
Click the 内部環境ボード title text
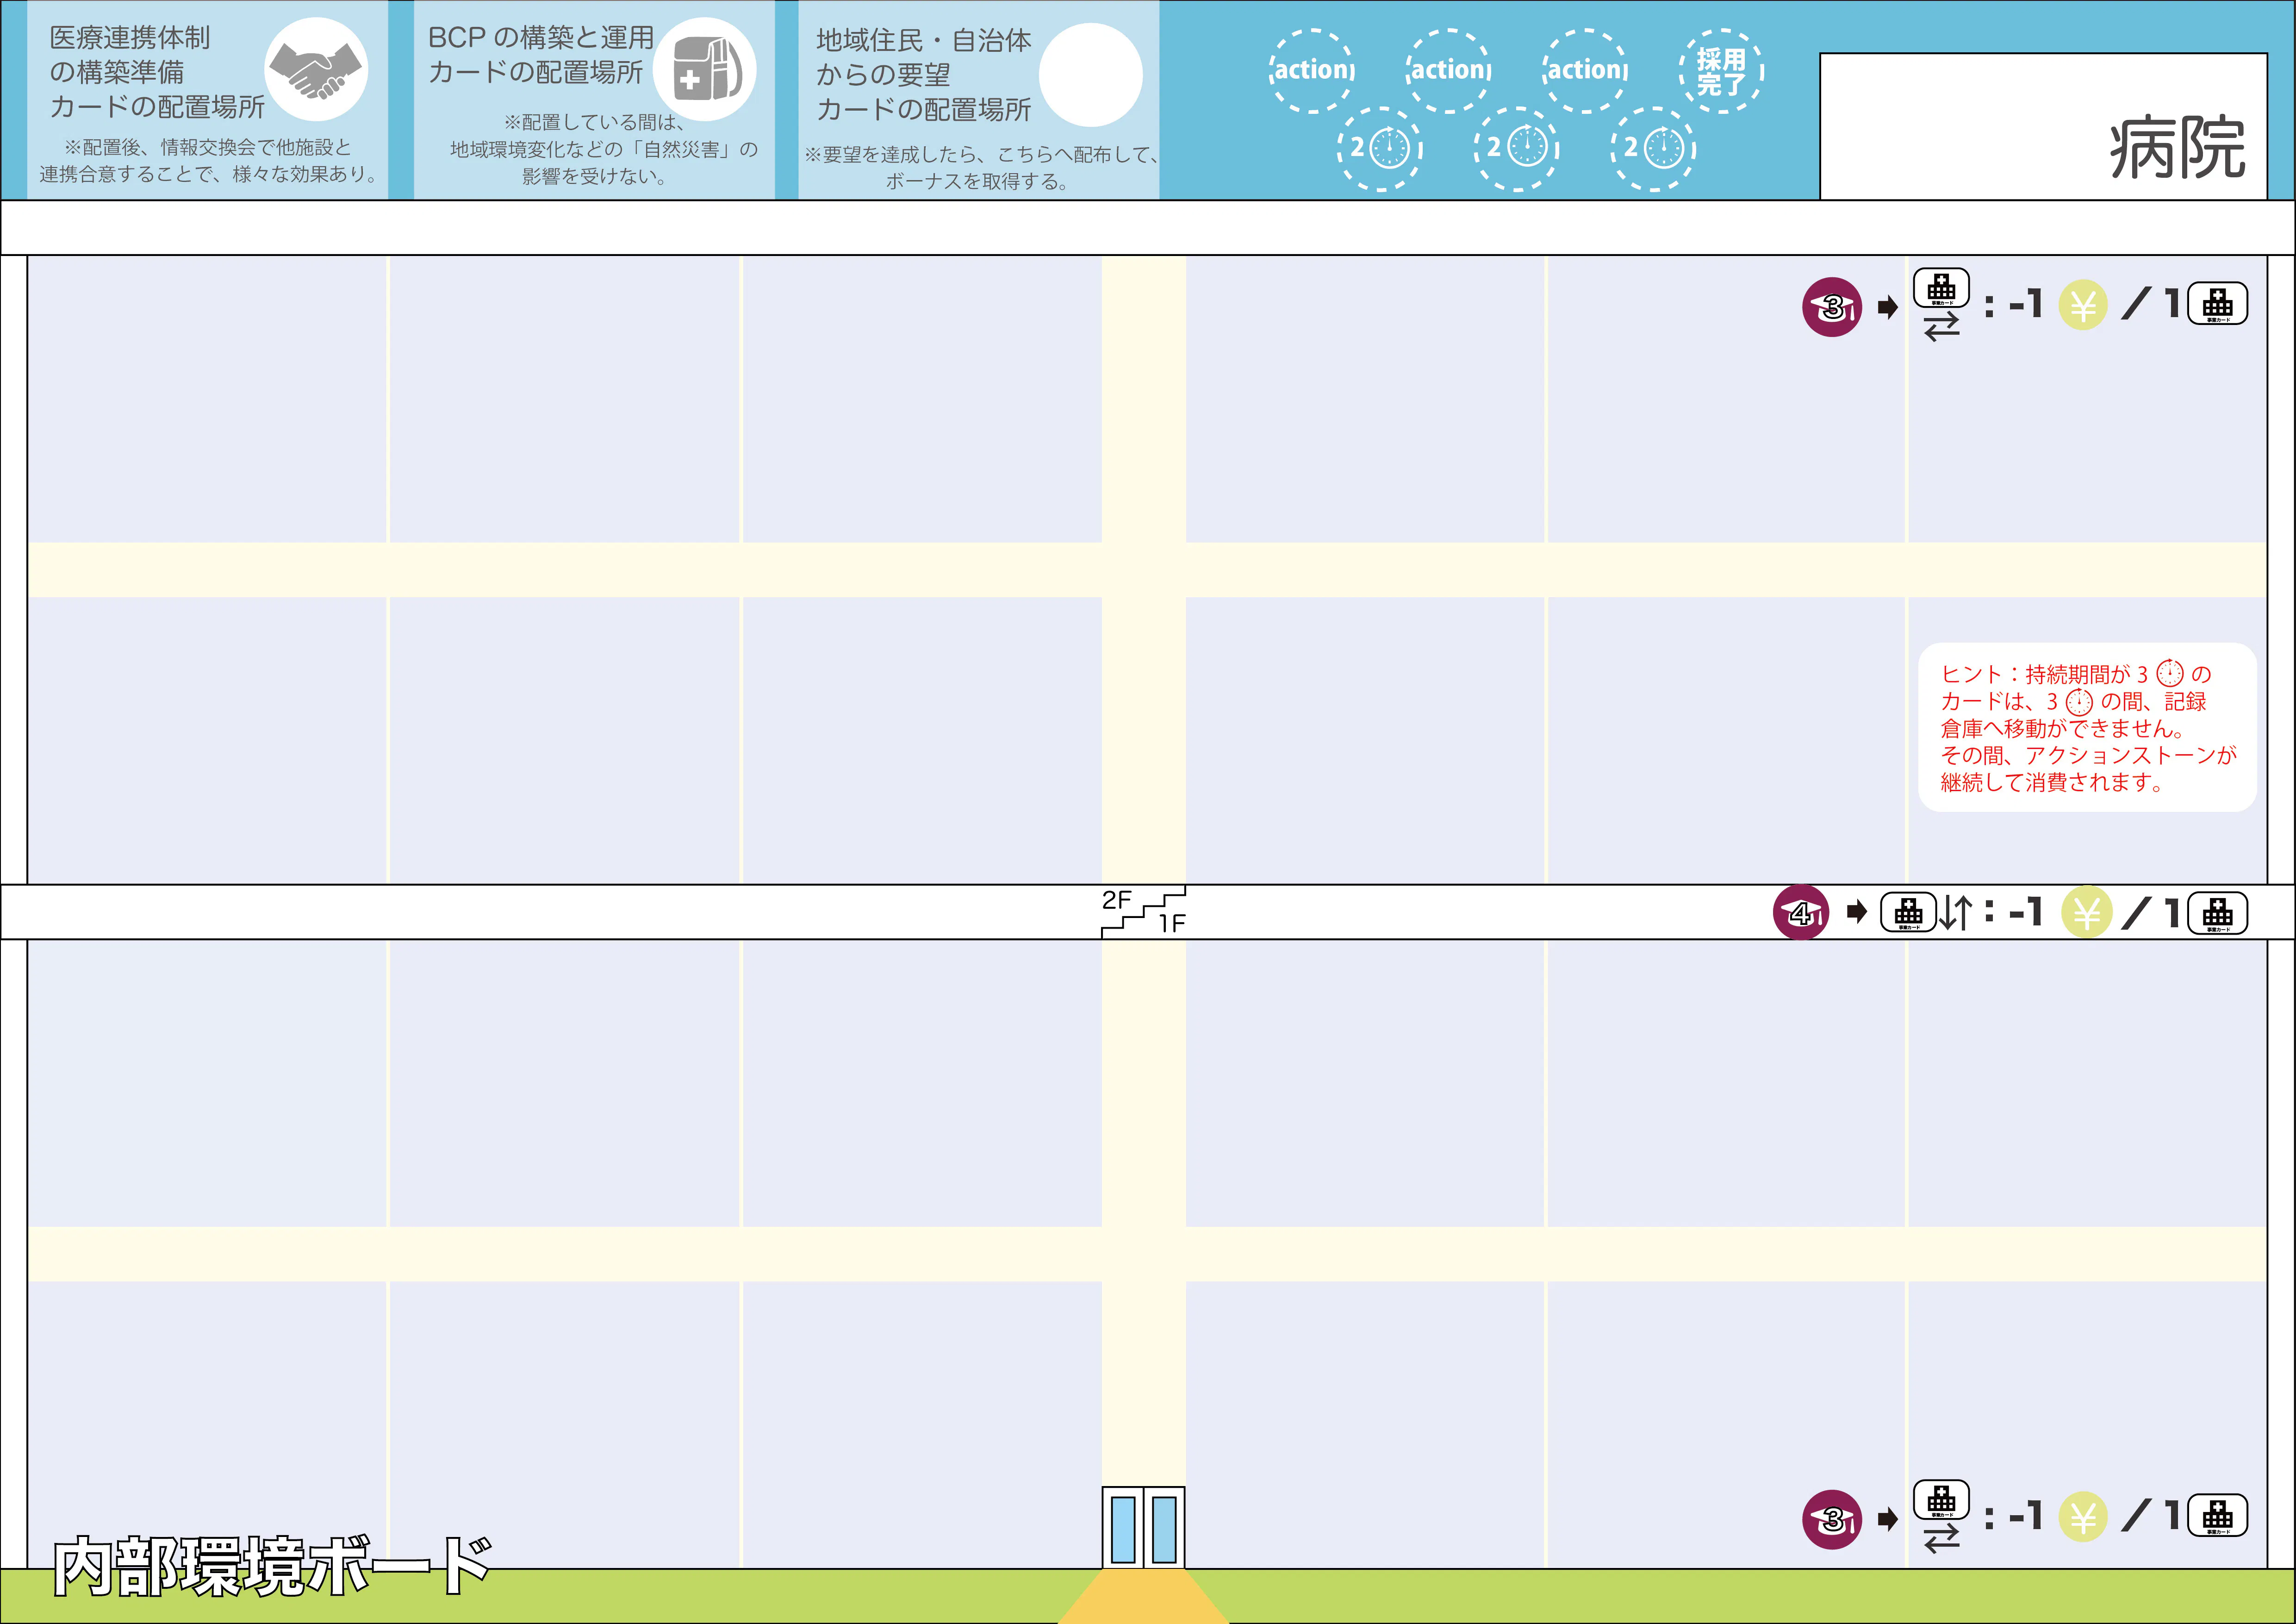(x=272, y=1566)
